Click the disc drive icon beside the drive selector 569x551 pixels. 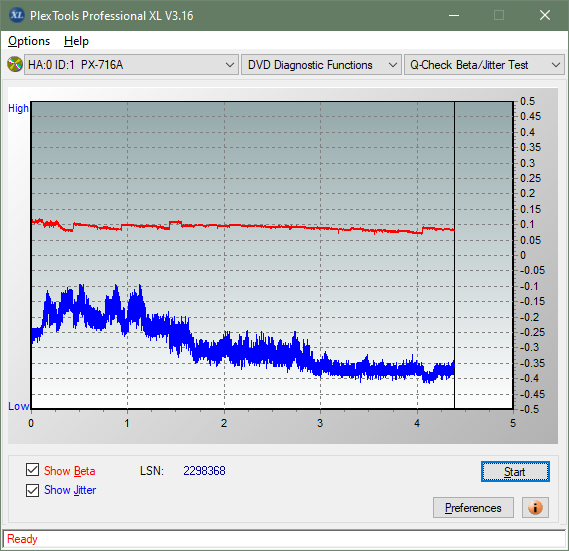pos(15,65)
